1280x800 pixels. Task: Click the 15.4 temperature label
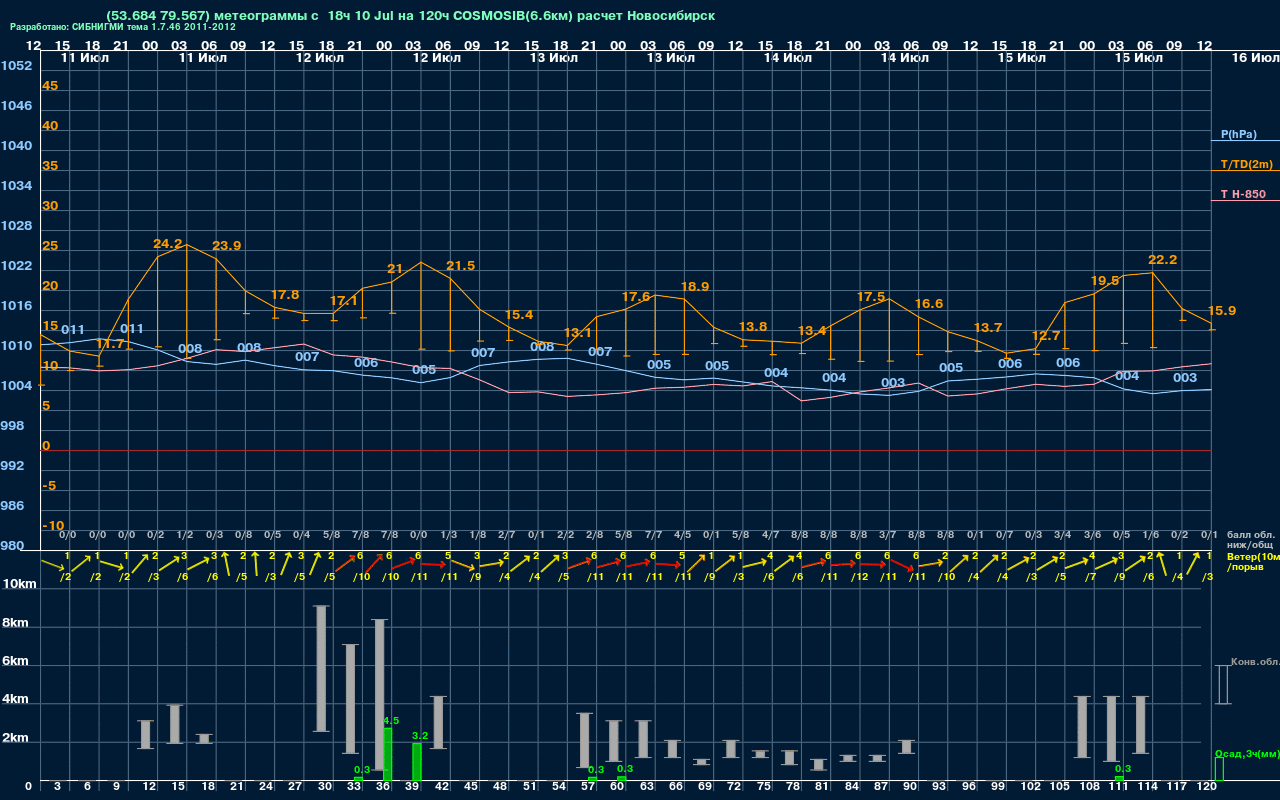pyautogui.click(x=519, y=315)
